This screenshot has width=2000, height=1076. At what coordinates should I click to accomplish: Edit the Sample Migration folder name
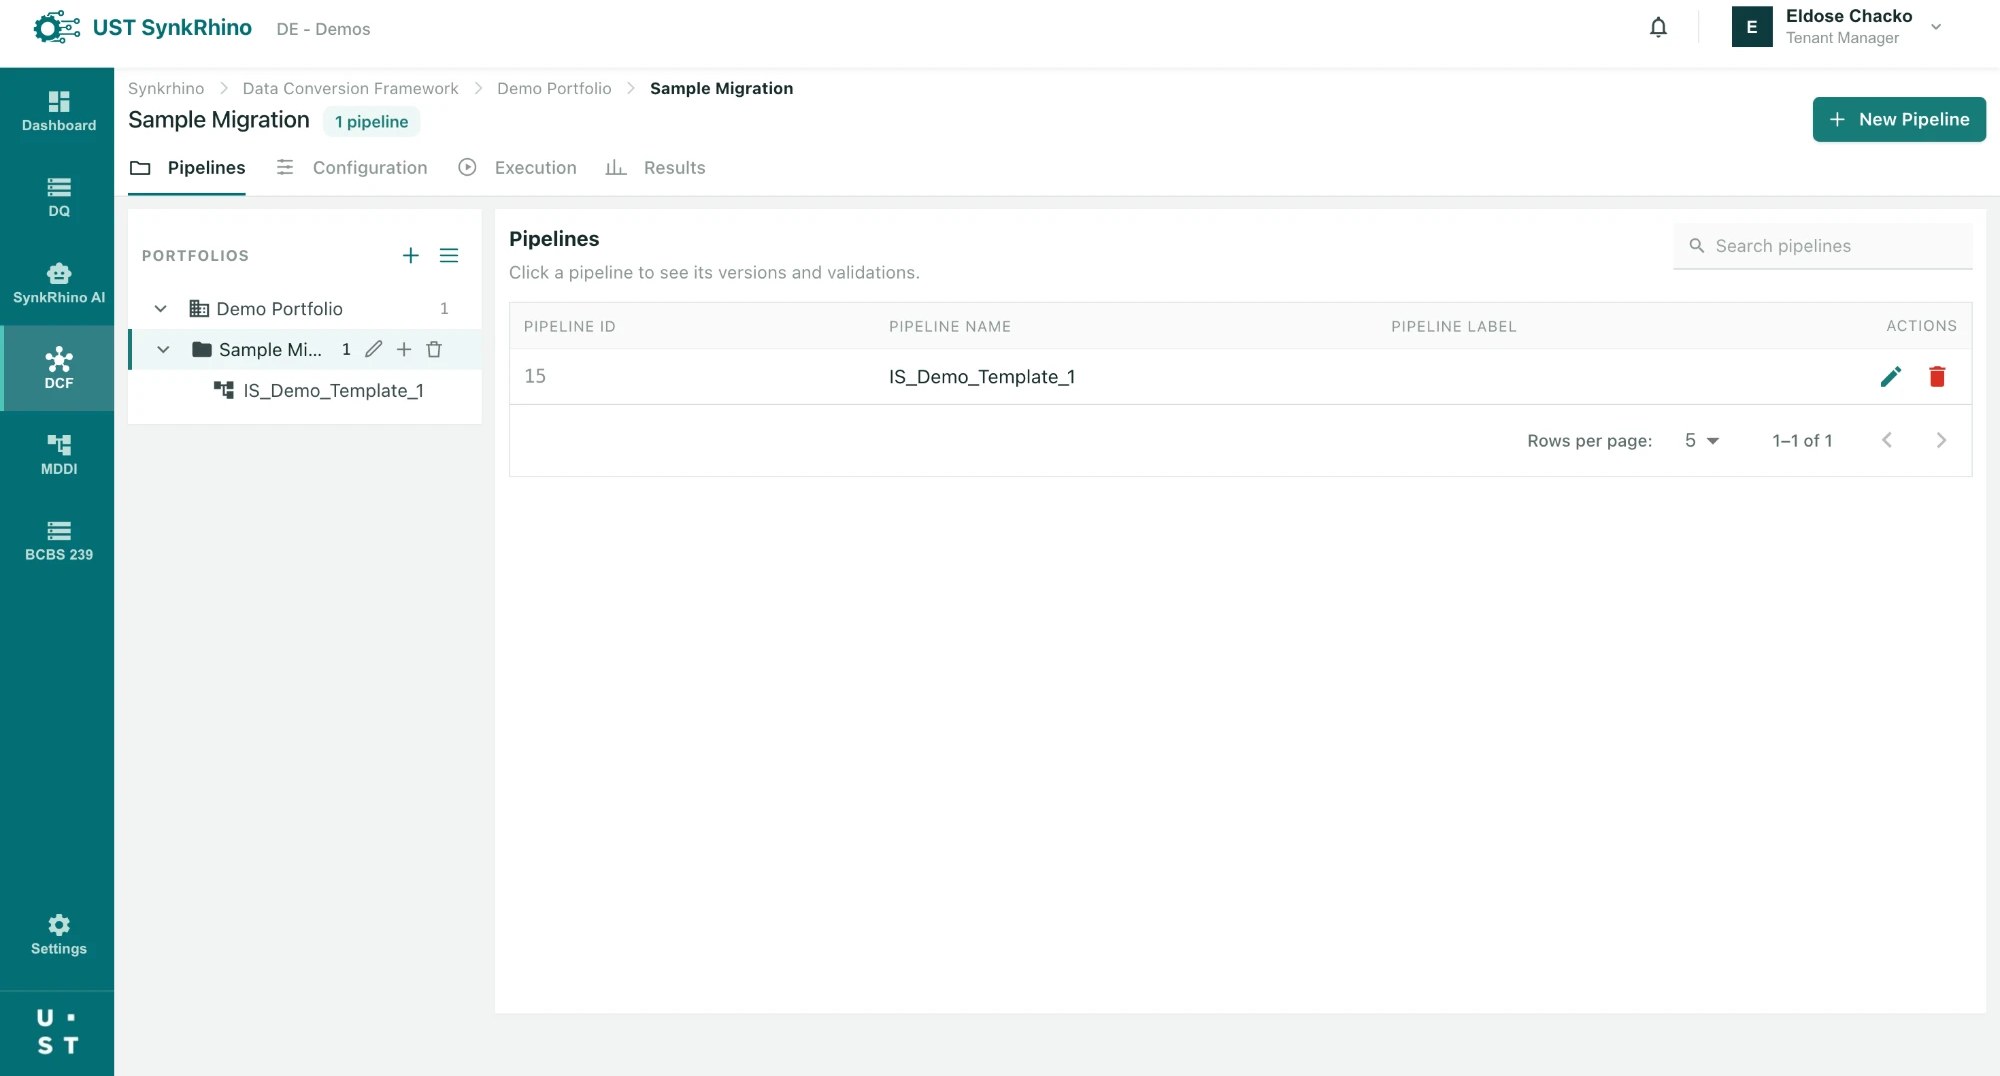coord(373,349)
